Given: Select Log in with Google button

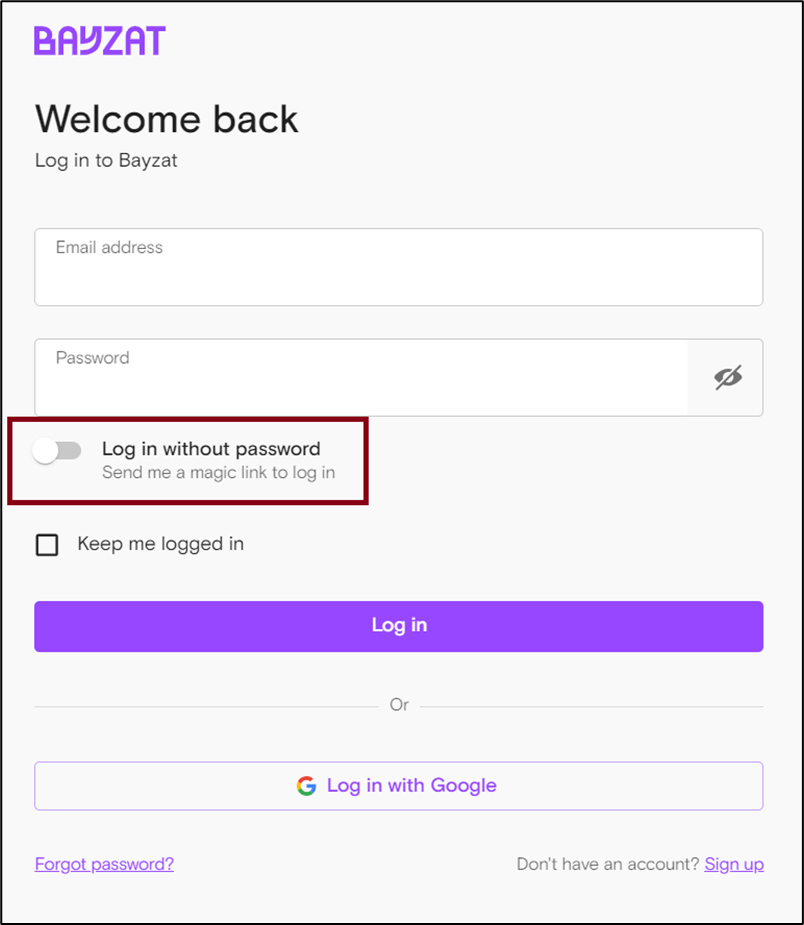Looking at the screenshot, I should [399, 786].
